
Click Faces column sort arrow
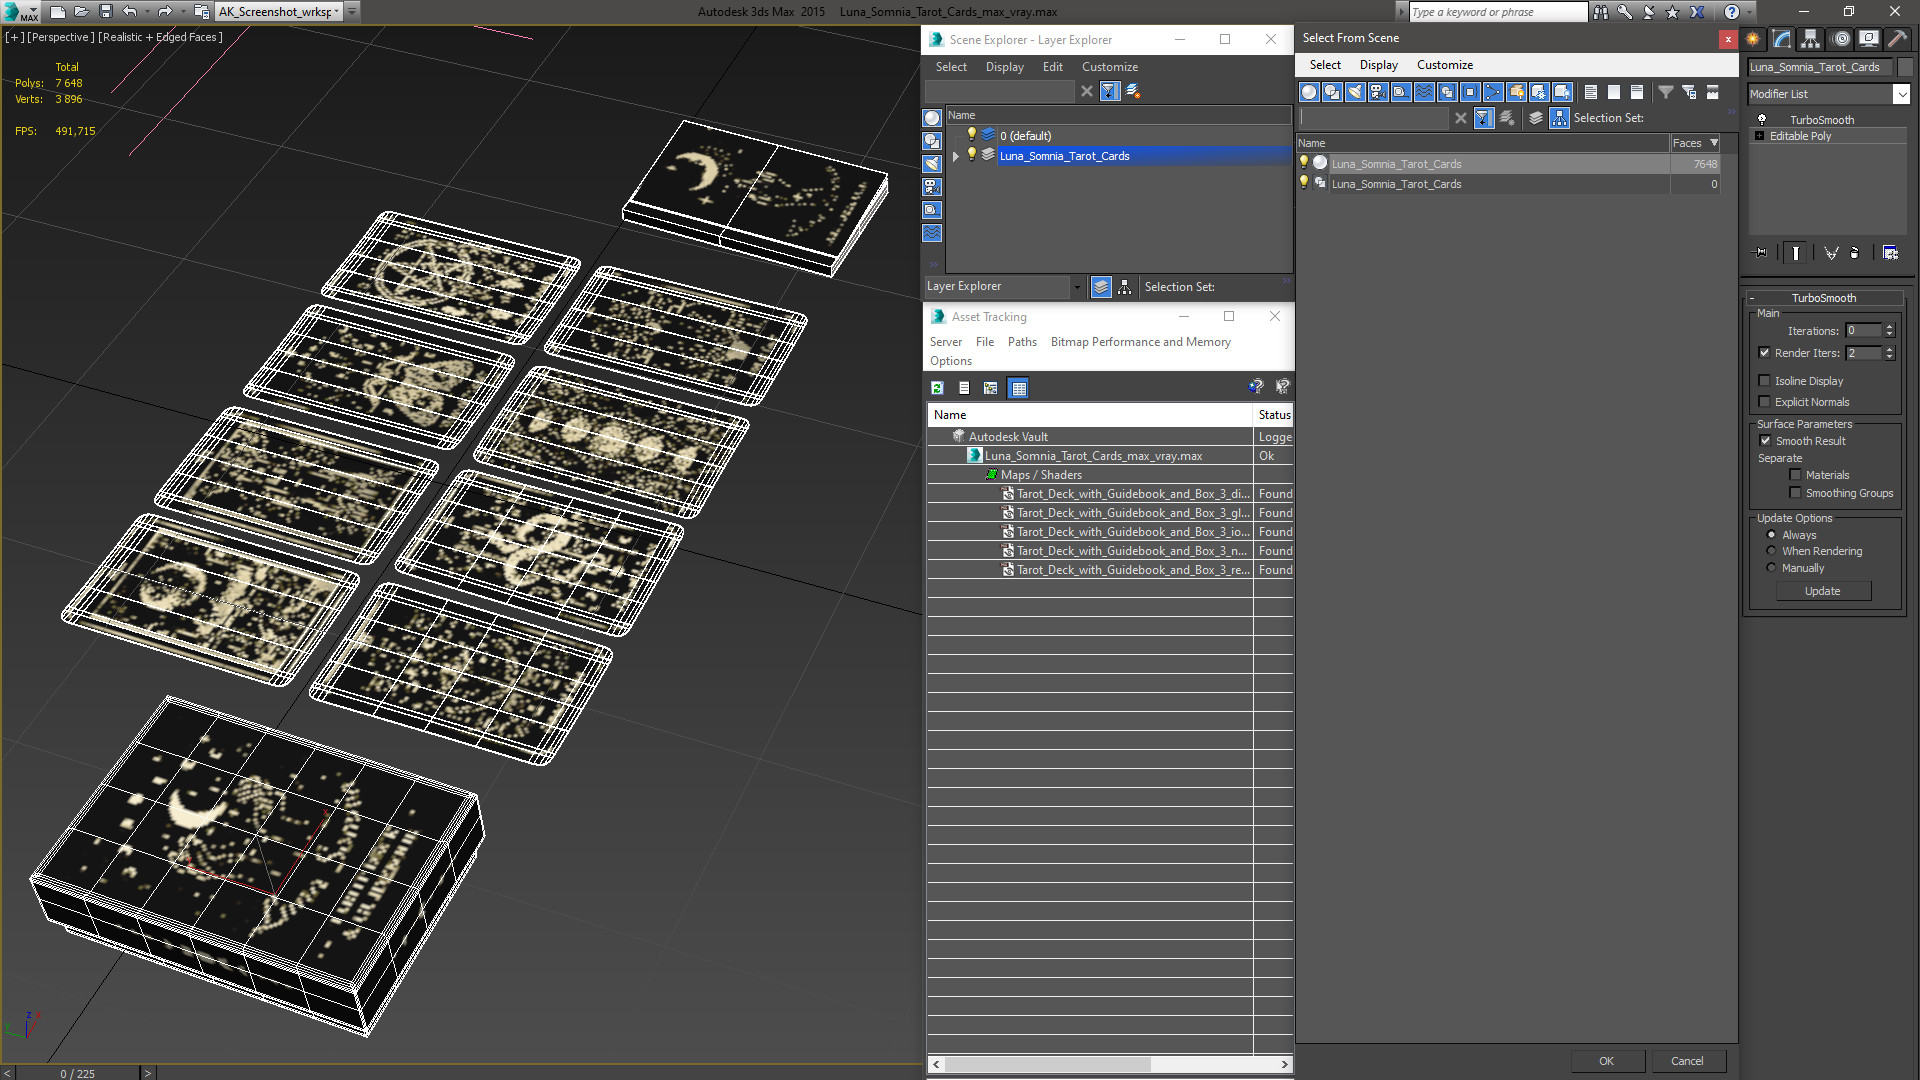[1714, 143]
